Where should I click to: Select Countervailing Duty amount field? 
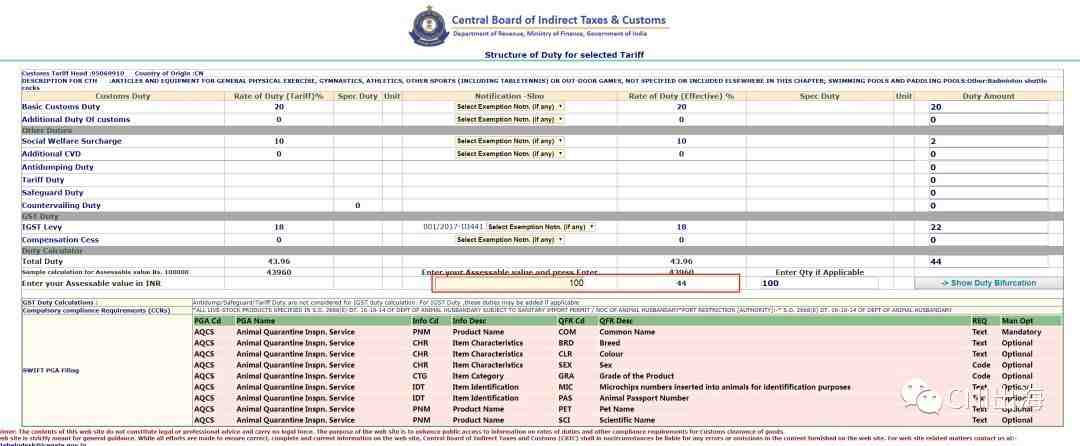988,206
